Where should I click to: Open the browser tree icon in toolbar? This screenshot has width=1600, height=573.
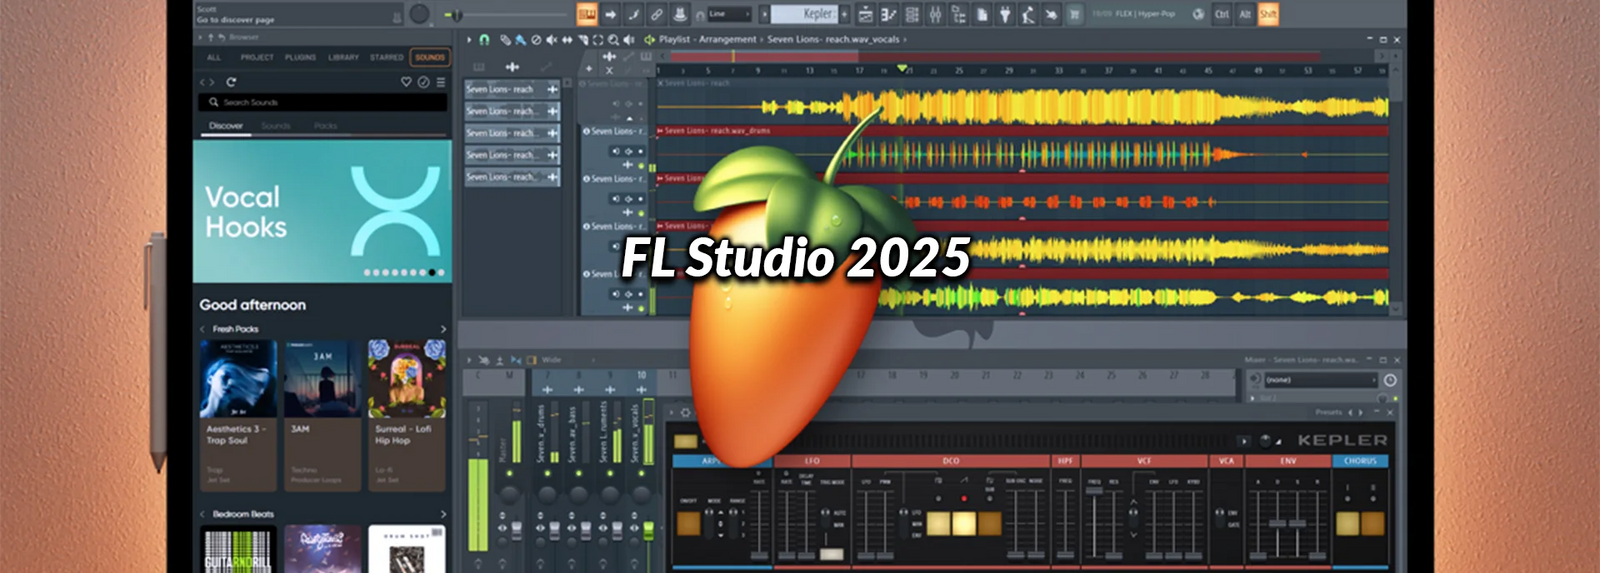958,14
